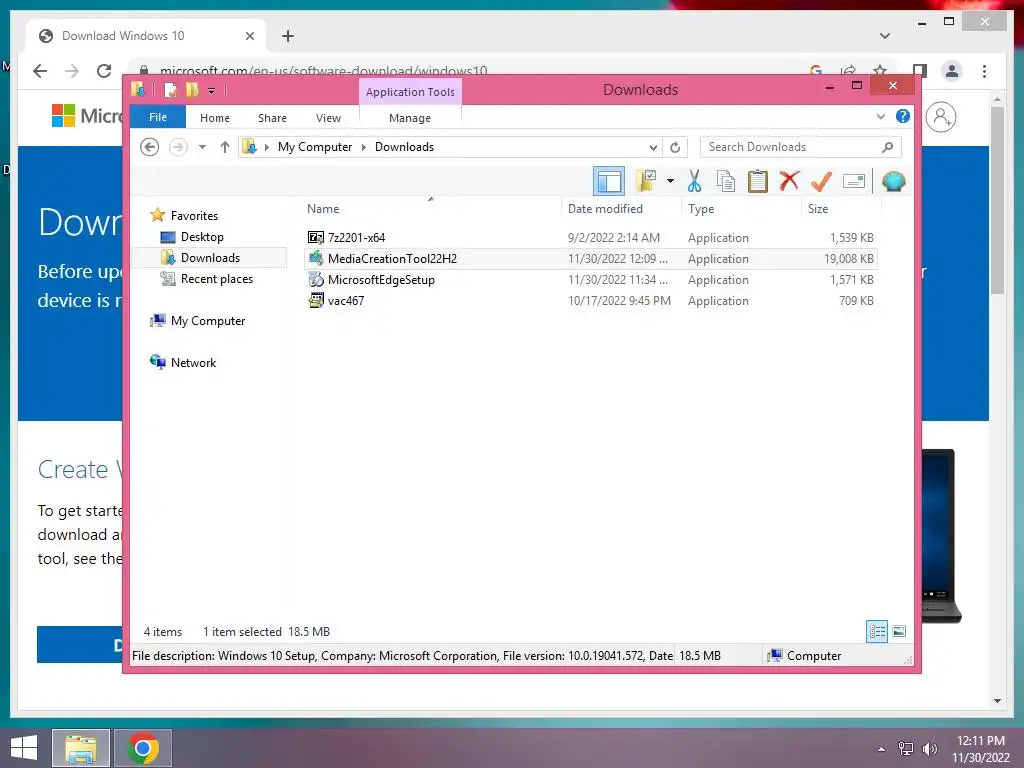Open Downloads in navigation pane

[x=210, y=258]
